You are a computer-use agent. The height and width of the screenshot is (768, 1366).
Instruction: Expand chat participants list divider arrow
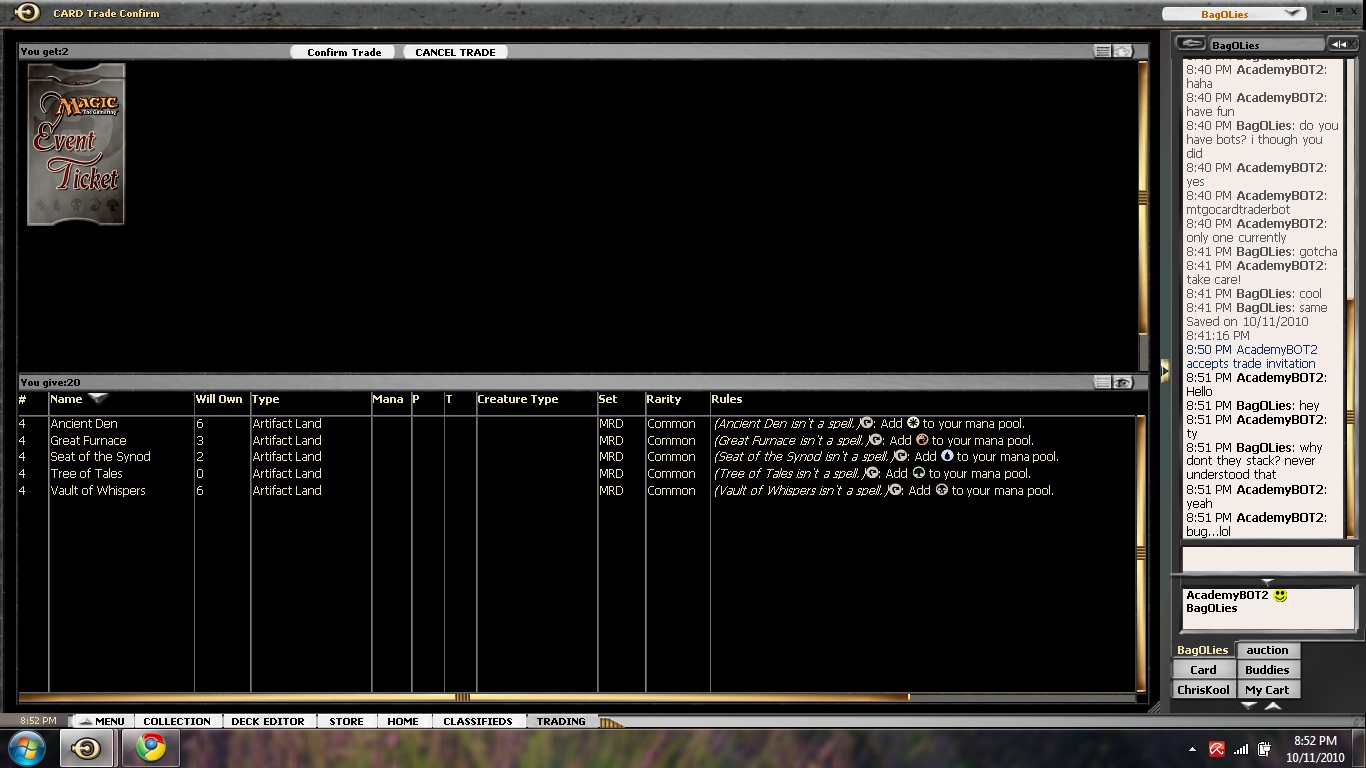point(1267,581)
